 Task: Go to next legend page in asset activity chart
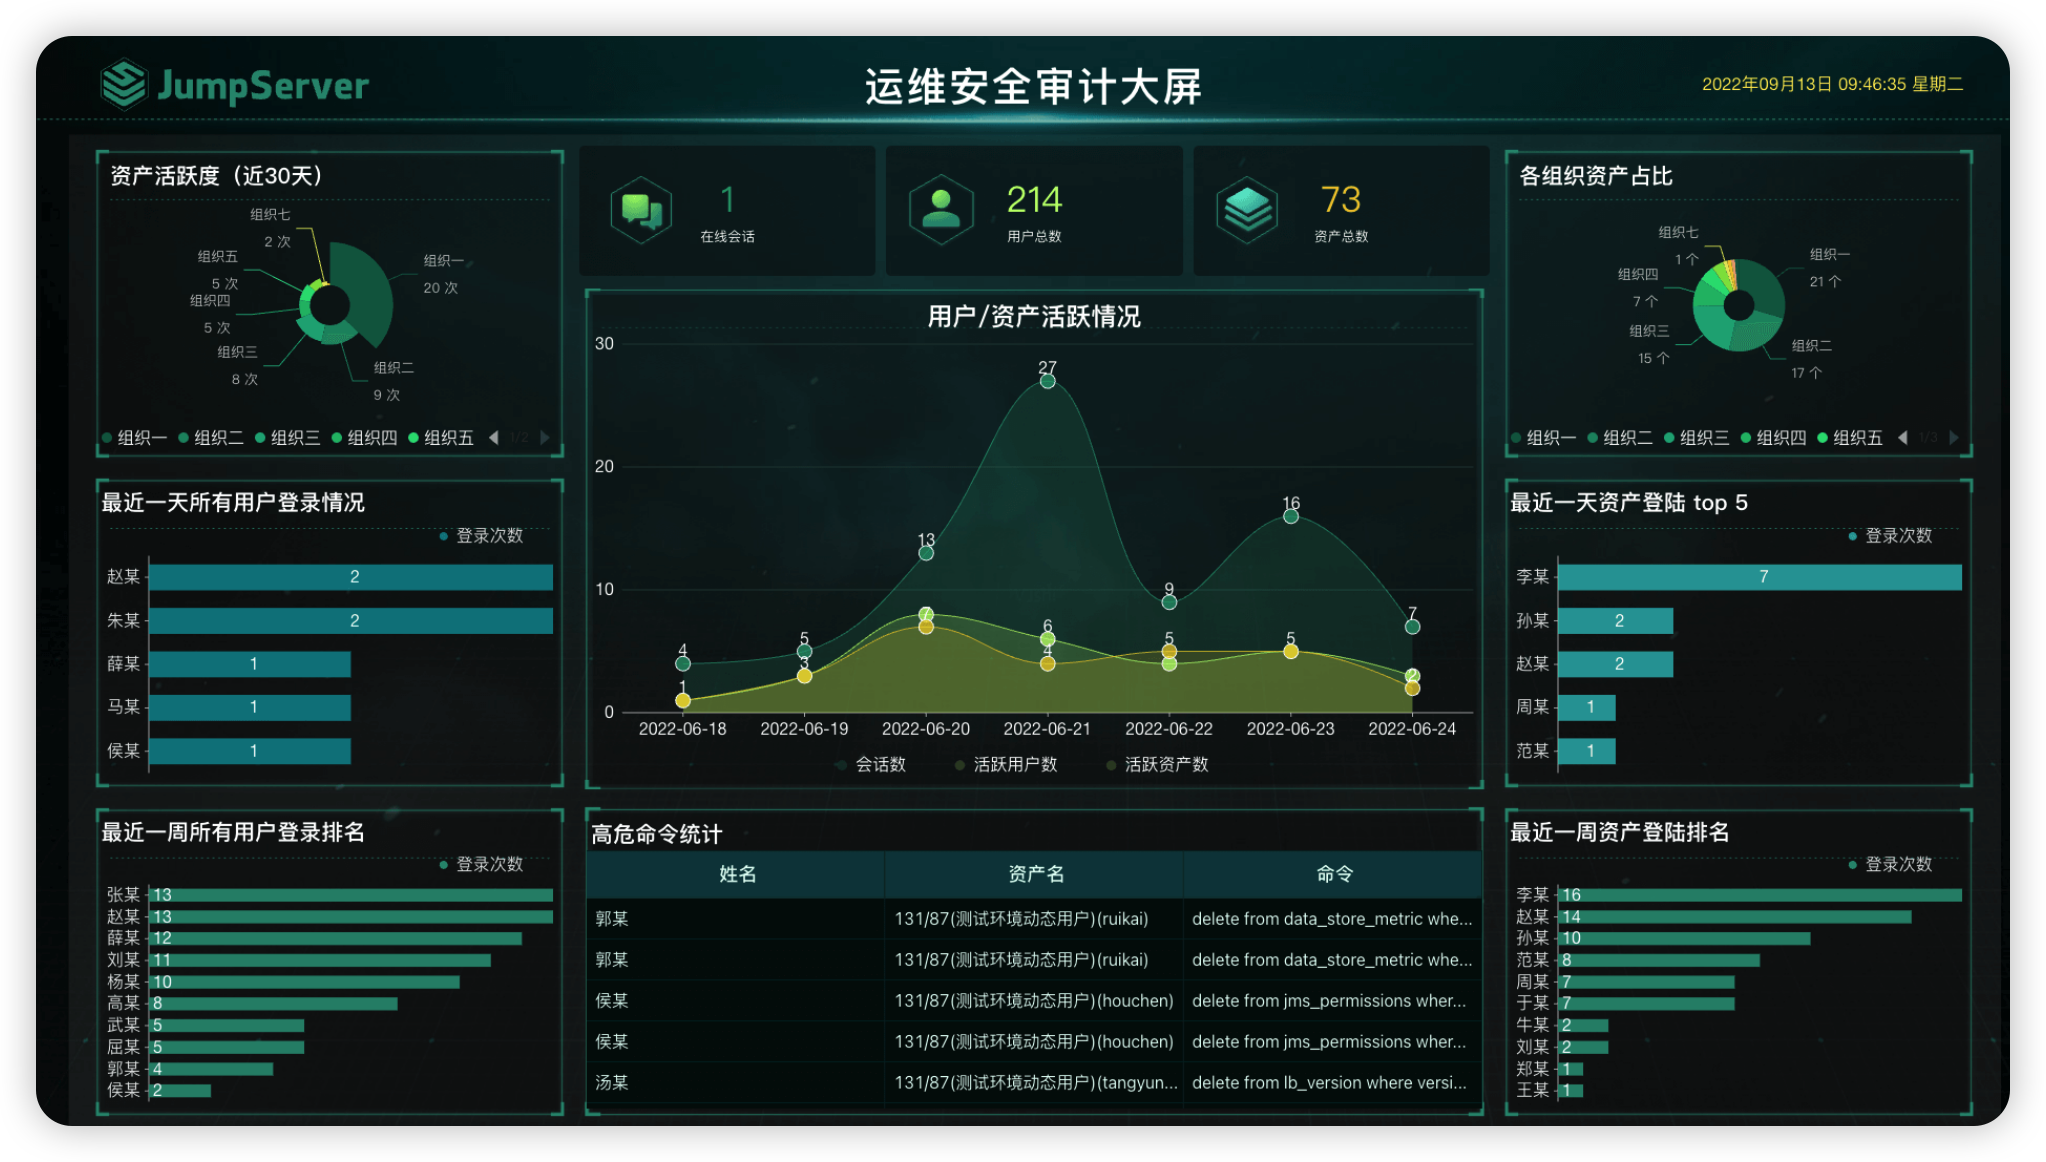[x=545, y=438]
